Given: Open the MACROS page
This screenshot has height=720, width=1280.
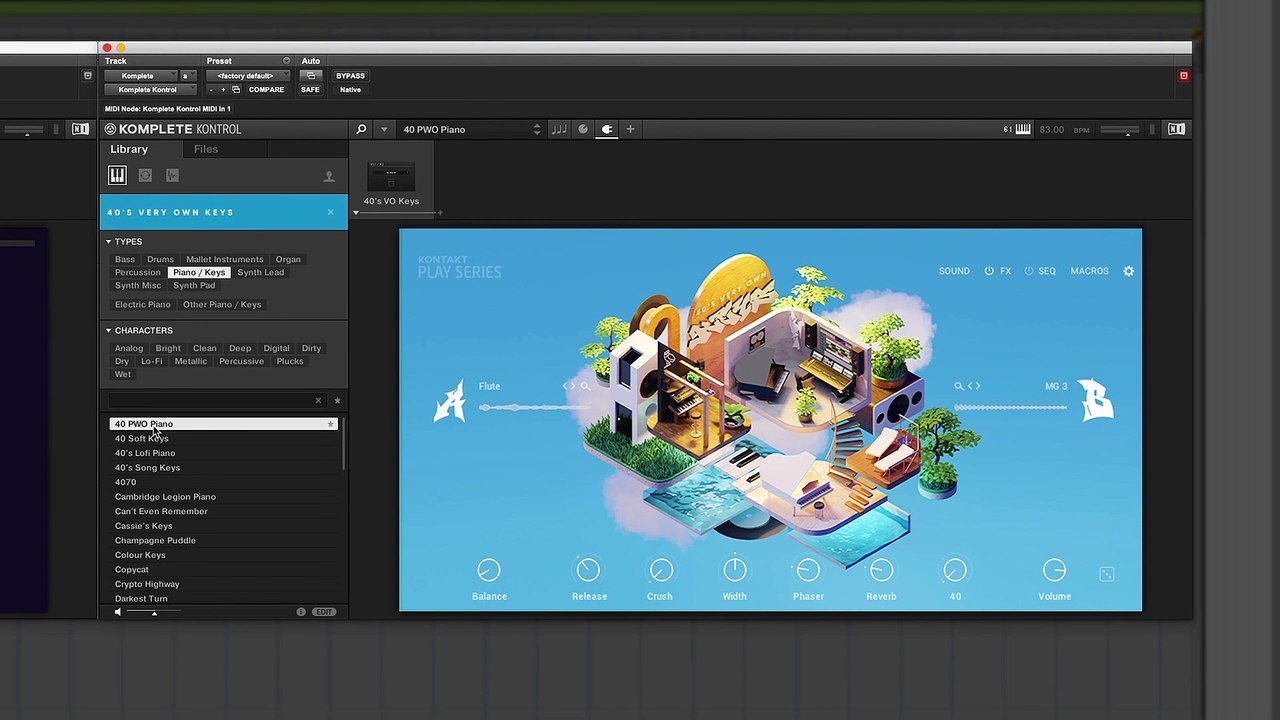Looking at the screenshot, I should [x=1089, y=271].
